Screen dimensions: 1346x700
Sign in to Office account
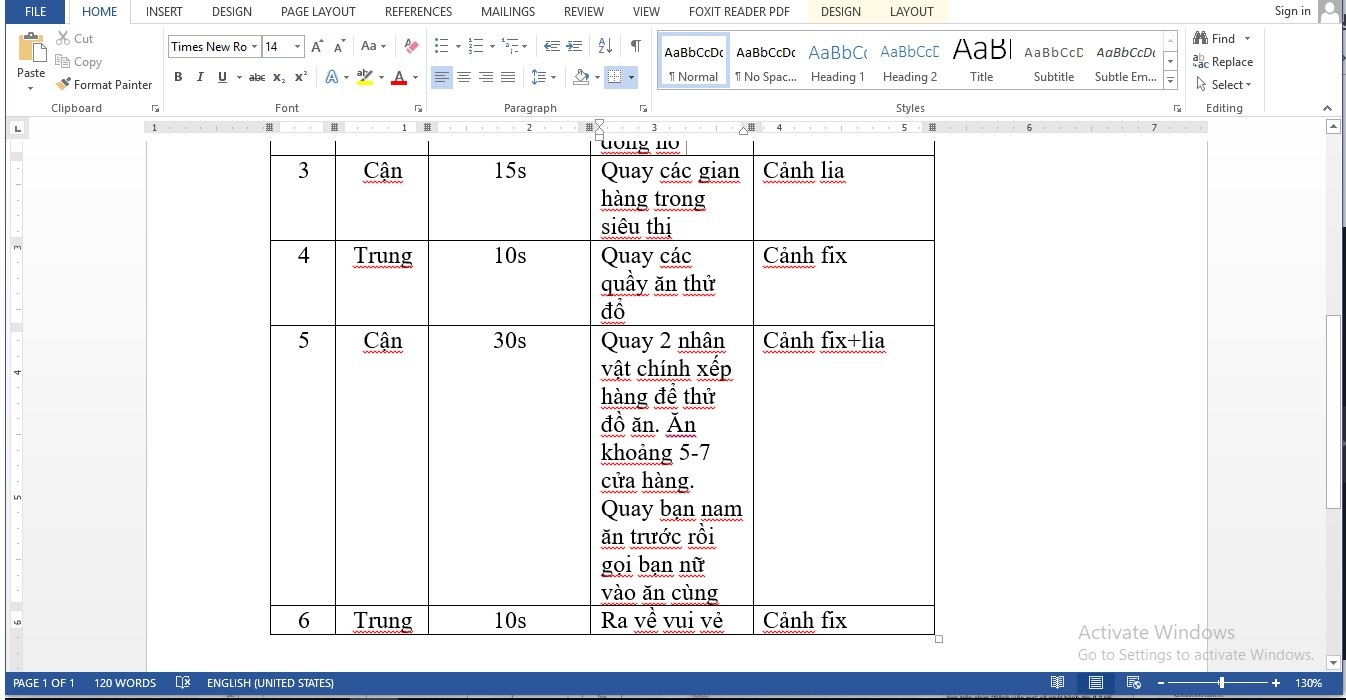(x=1292, y=11)
